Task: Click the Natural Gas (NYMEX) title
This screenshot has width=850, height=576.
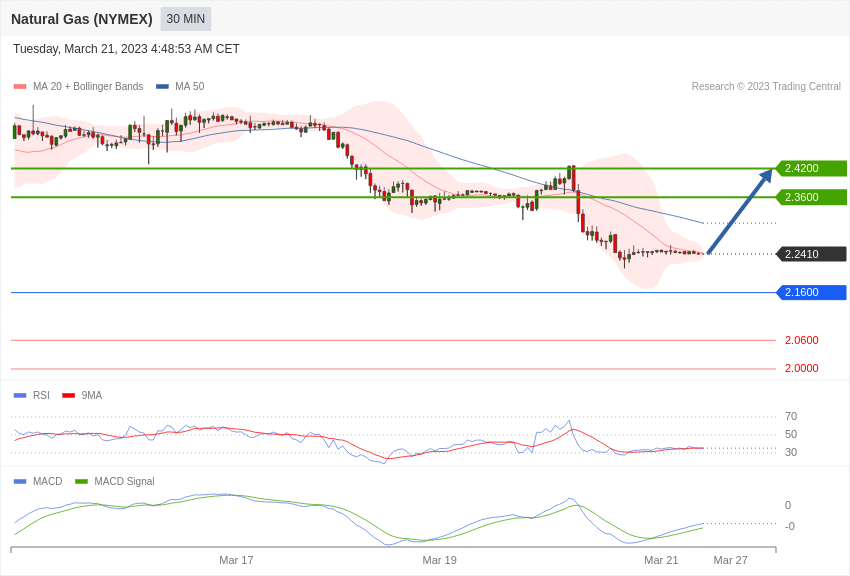Action: [82, 19]
